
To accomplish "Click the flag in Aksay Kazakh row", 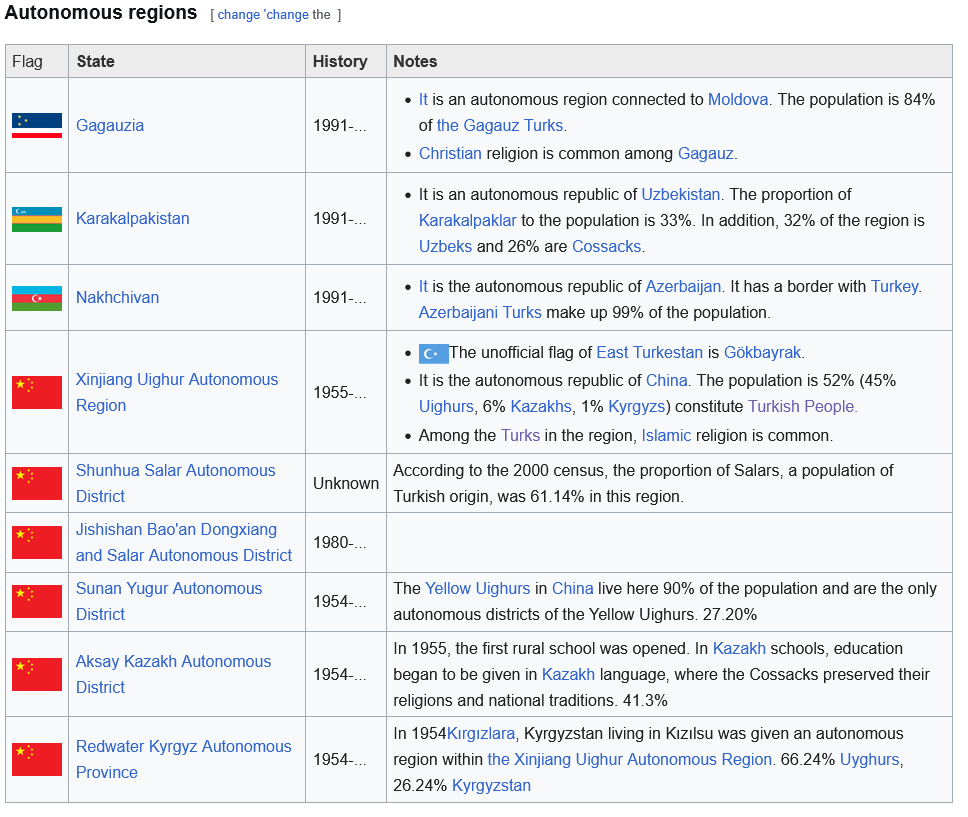I will point(37,675).
